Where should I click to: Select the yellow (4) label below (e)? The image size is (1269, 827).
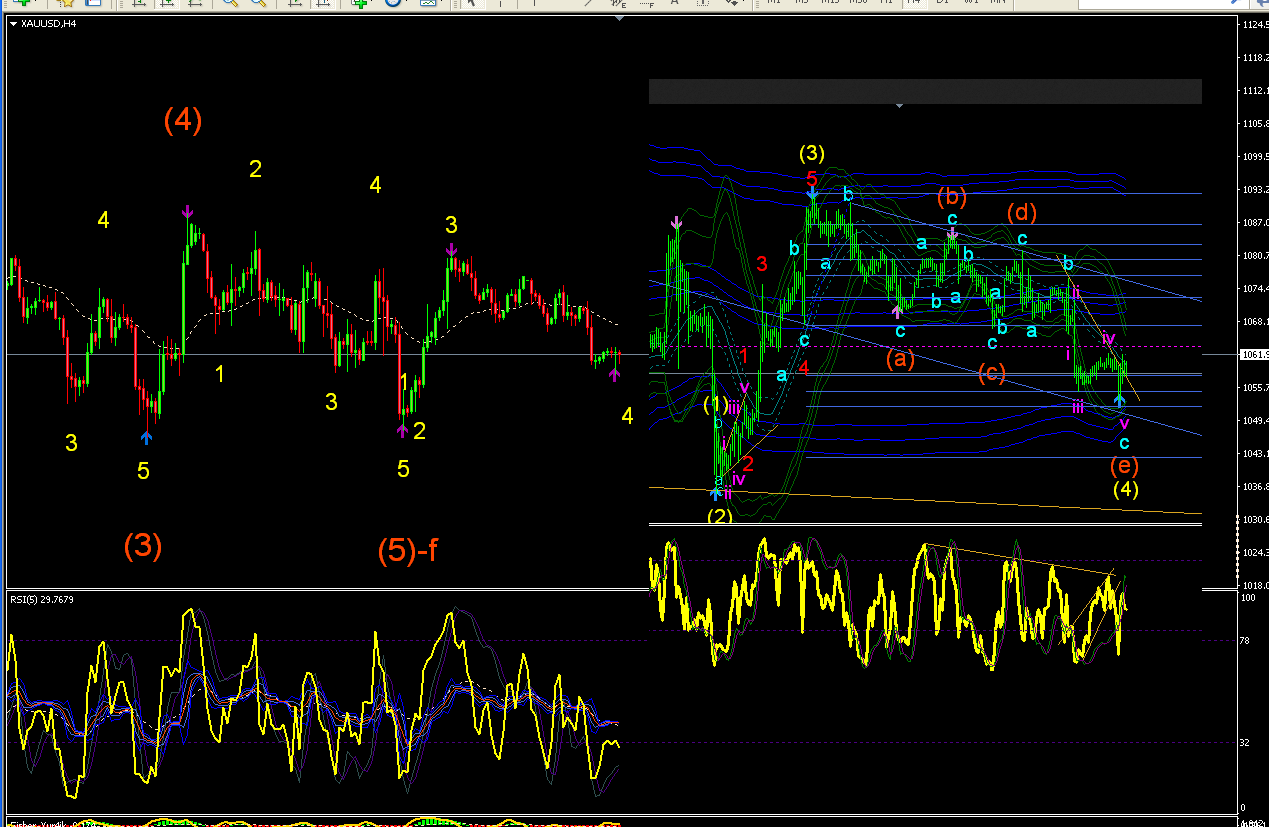click(1126, 489)
